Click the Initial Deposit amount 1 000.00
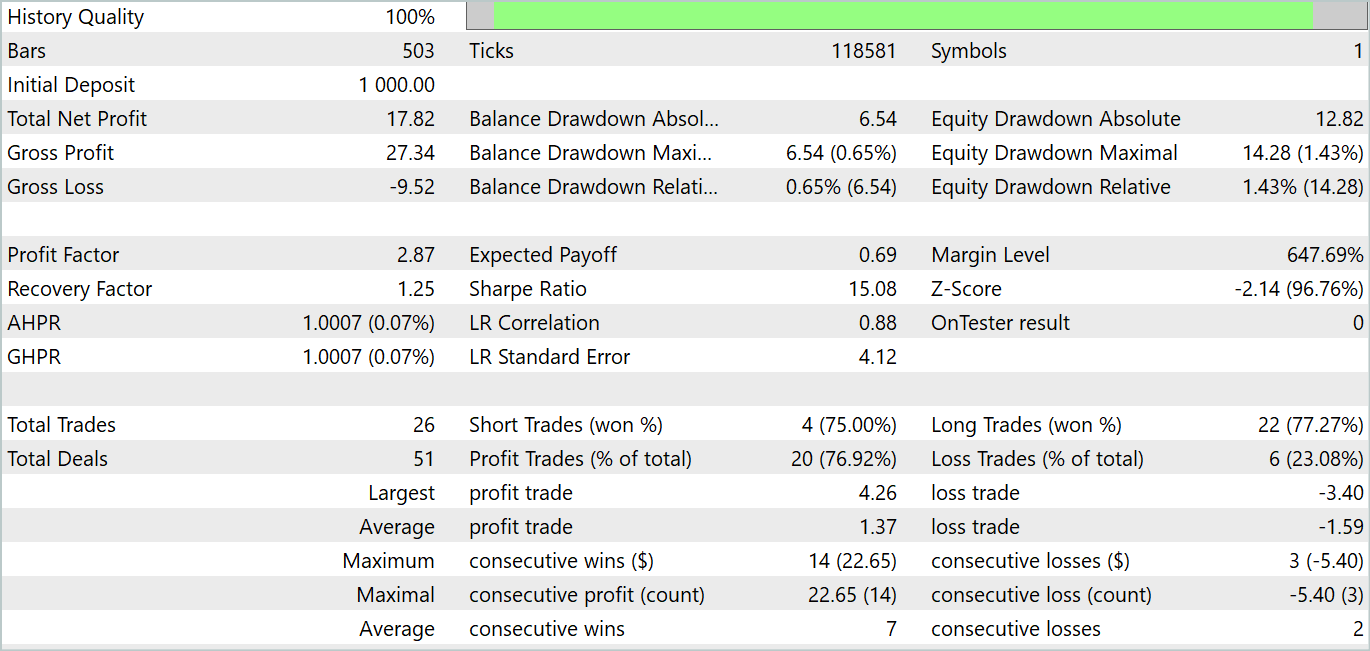Viewport: 1370px width, 651px height. pos(397,85)
